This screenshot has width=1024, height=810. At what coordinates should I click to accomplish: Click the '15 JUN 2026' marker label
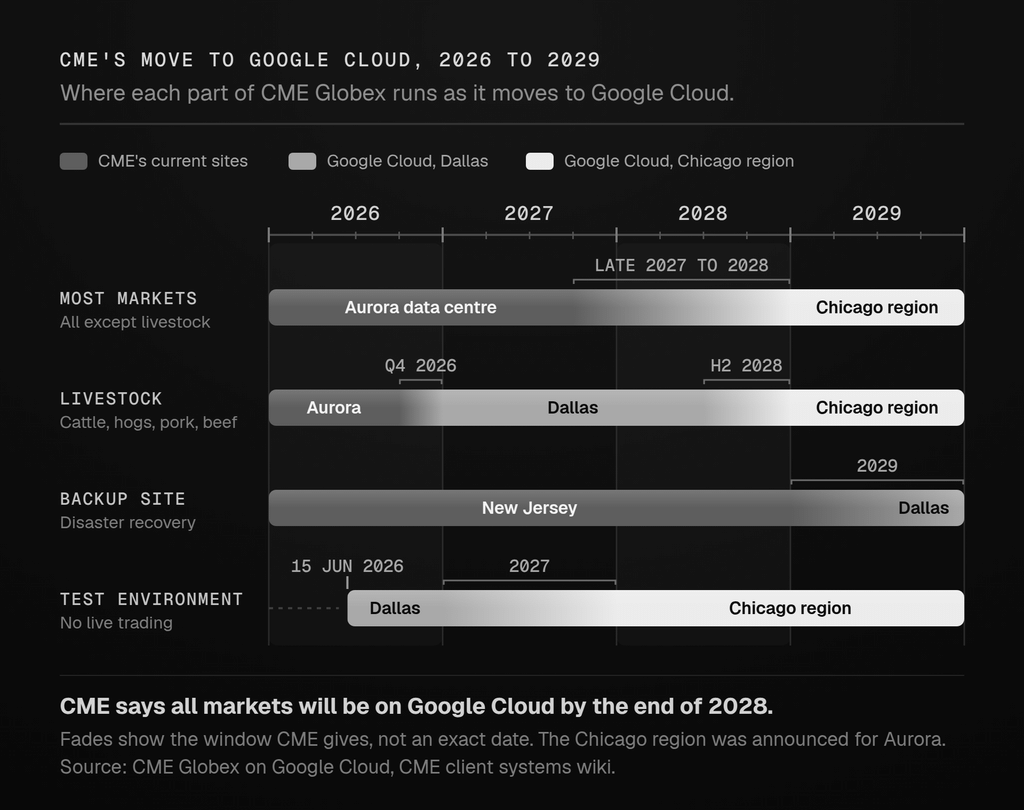[347, 566]
